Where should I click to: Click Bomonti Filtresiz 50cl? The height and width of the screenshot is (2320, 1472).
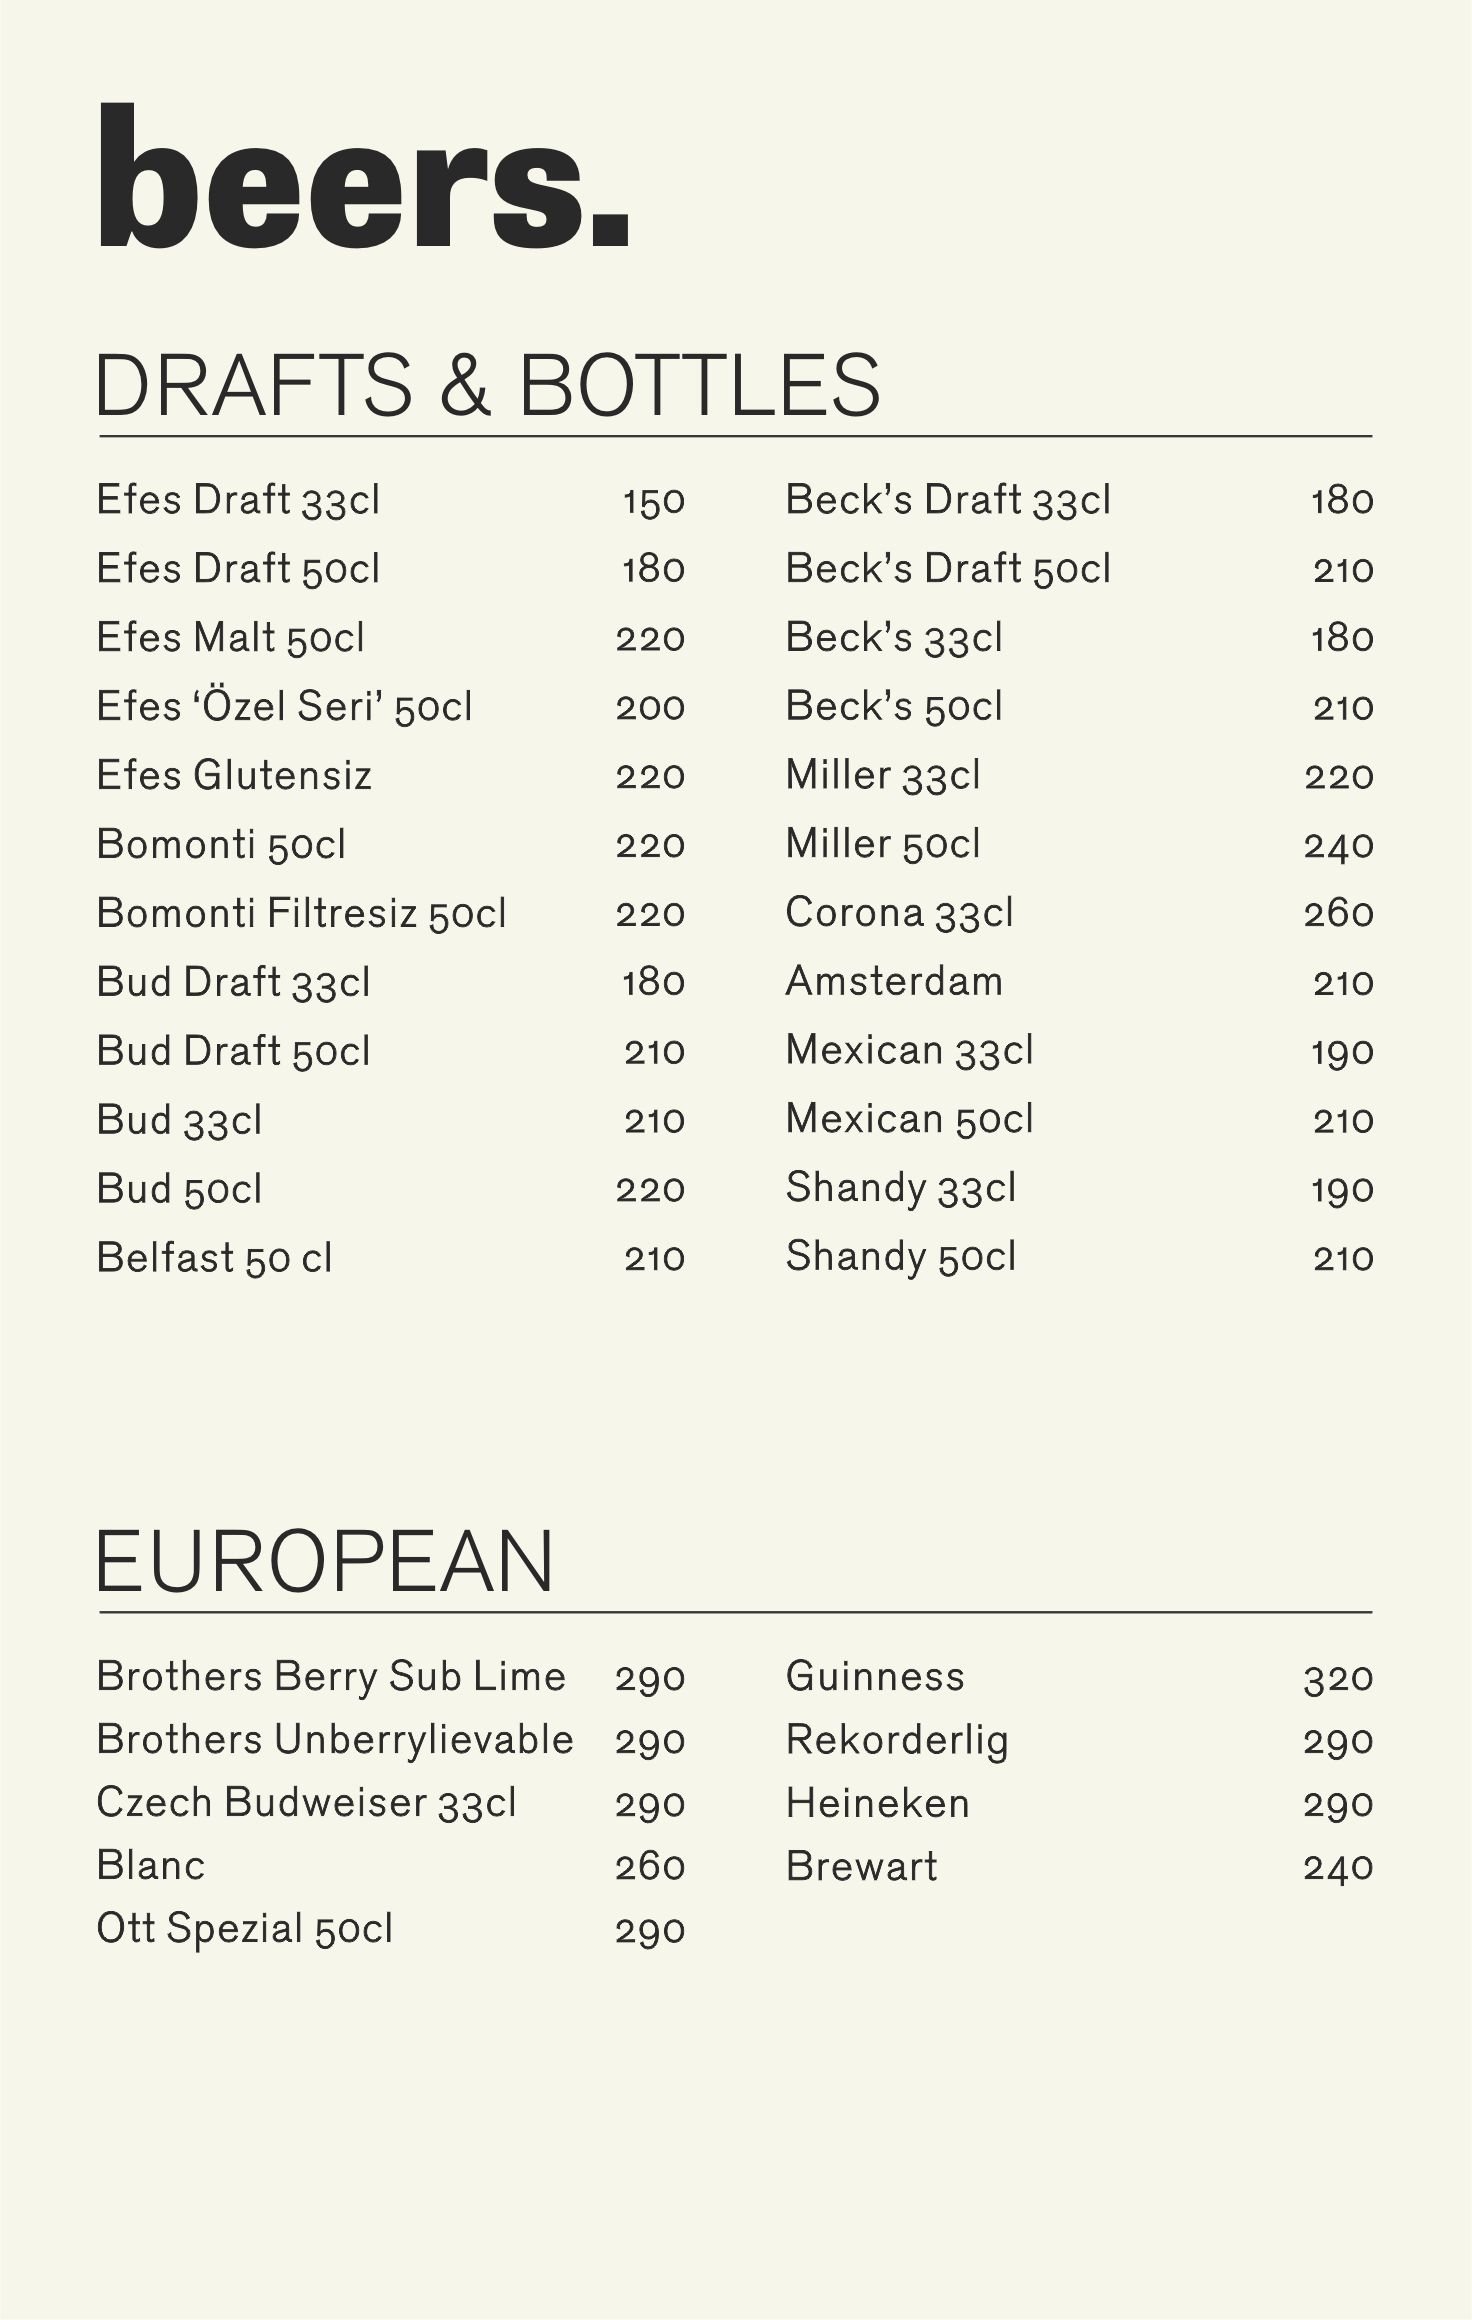click(x=301, y=914)
